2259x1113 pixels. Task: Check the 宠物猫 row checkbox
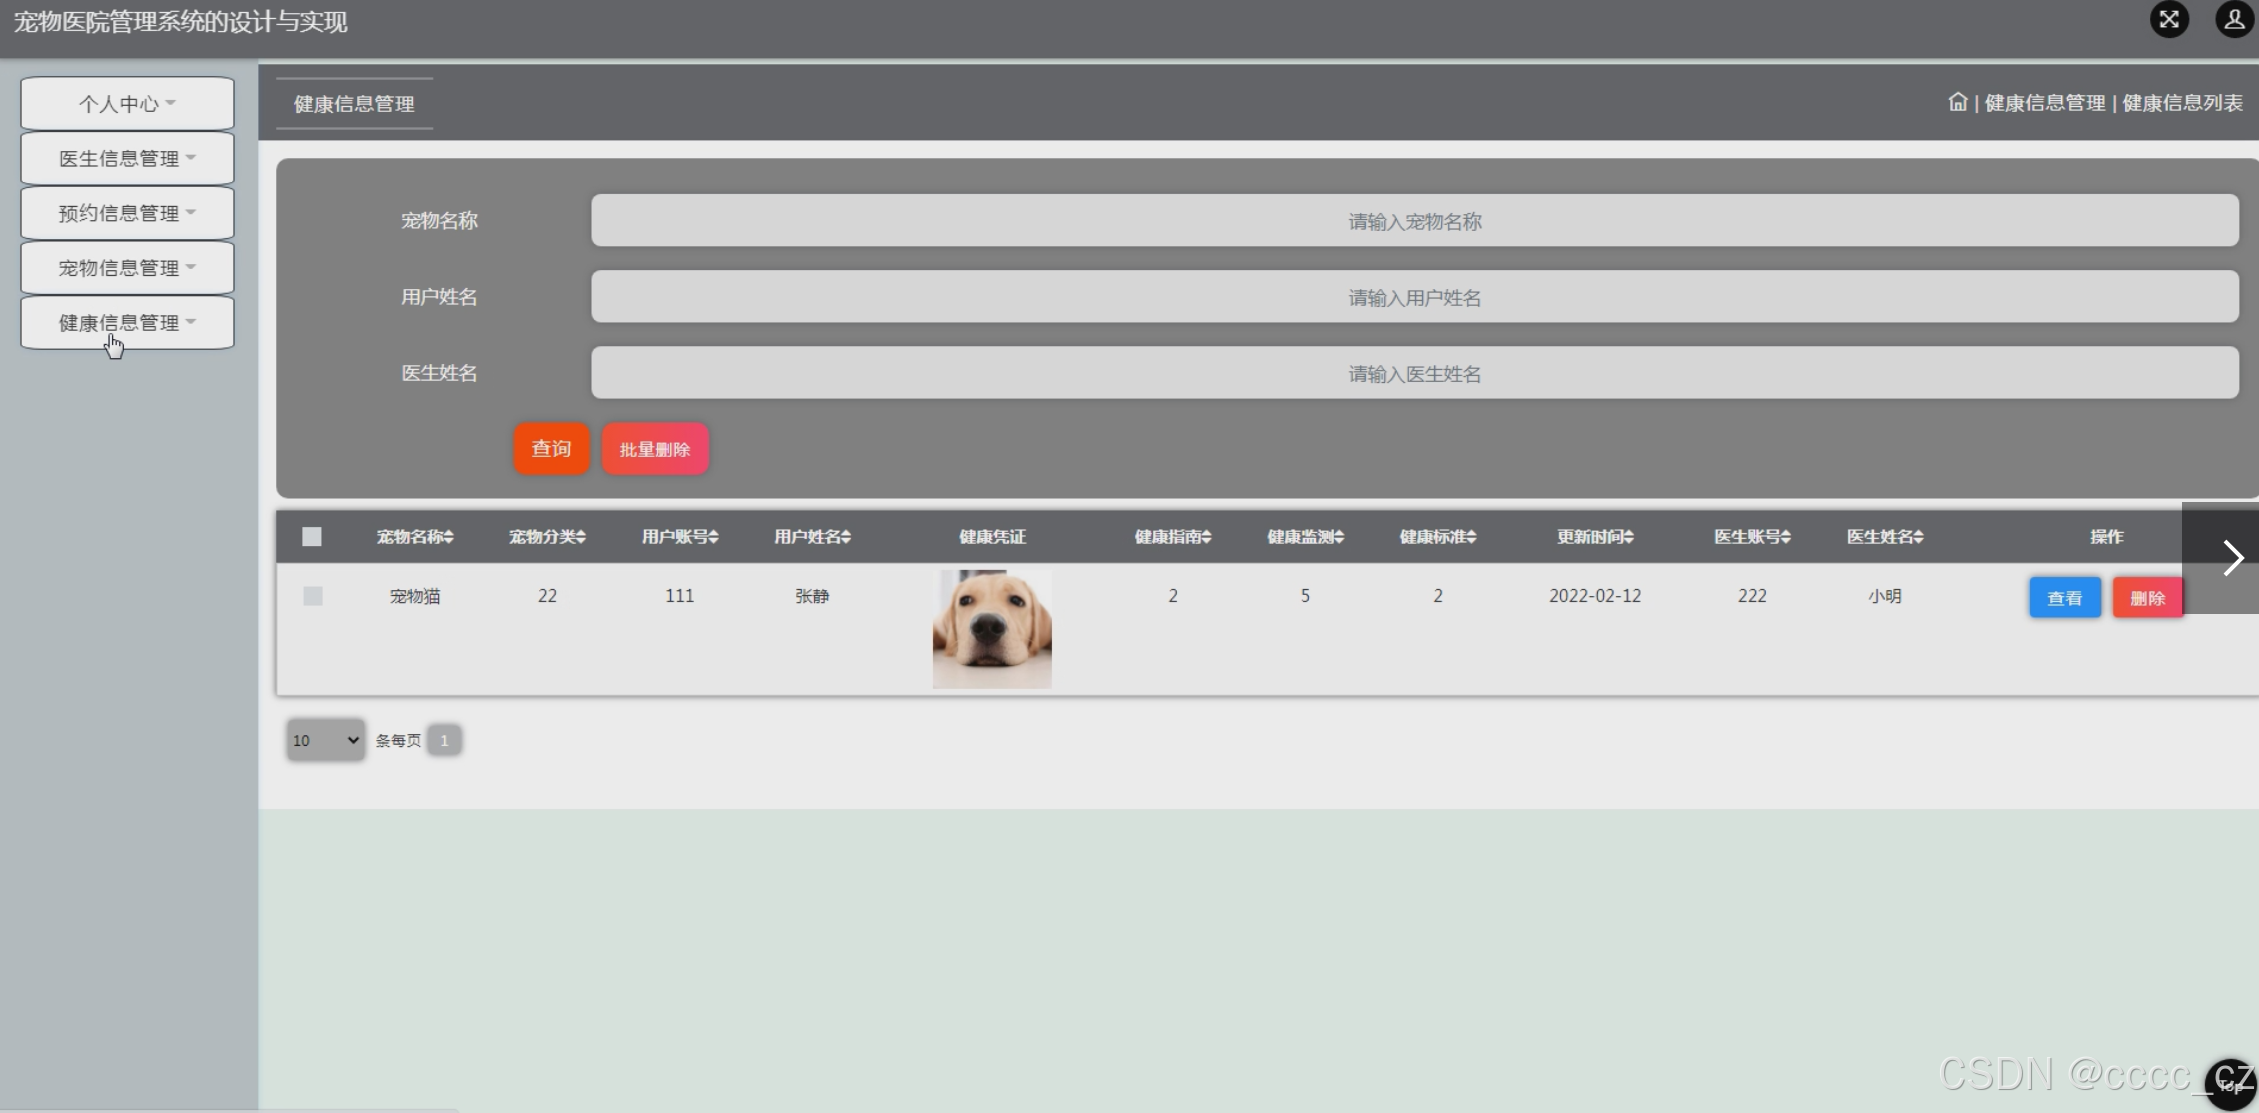[313, 596]
